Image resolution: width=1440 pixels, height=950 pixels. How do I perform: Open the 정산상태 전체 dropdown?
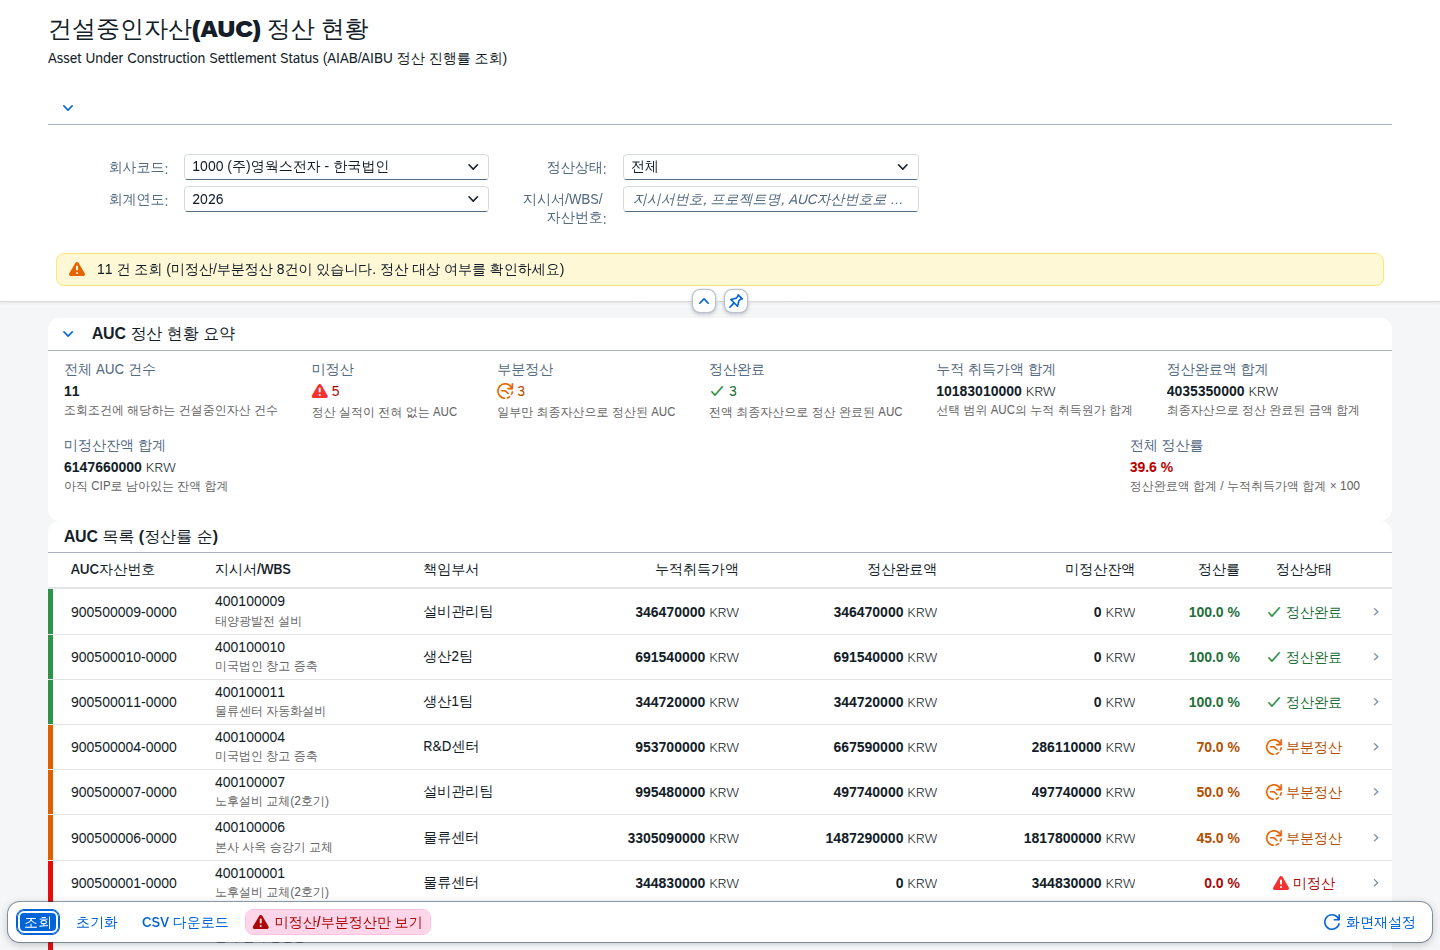pos(770,167)
